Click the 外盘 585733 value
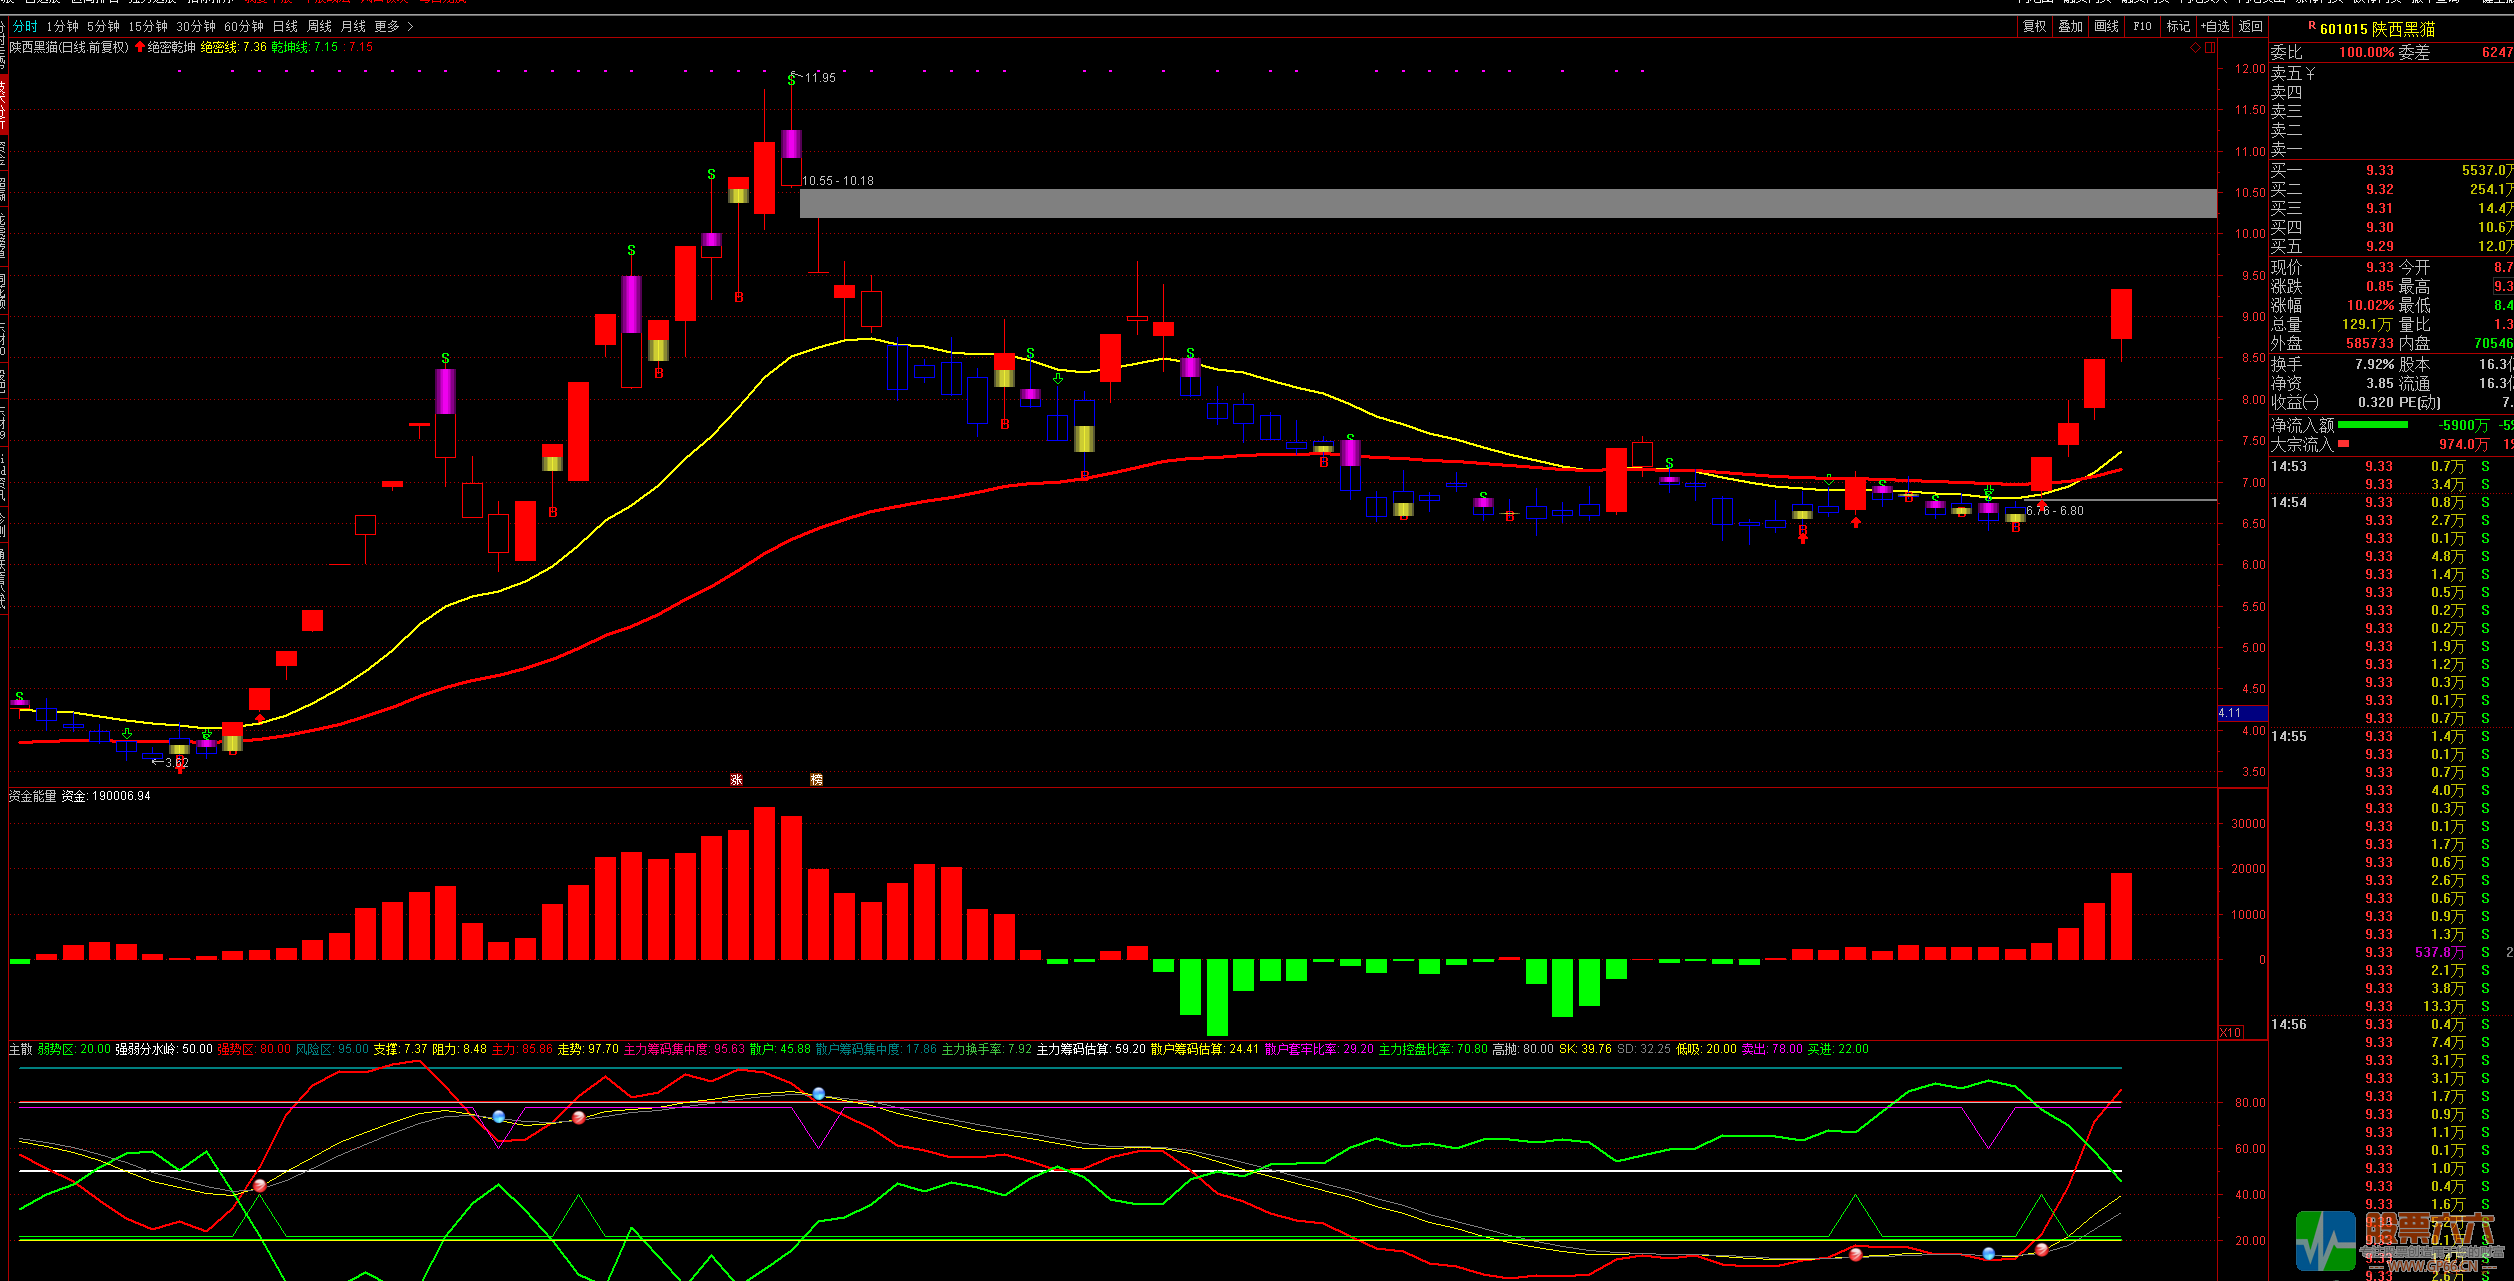 click(2370, 343)
